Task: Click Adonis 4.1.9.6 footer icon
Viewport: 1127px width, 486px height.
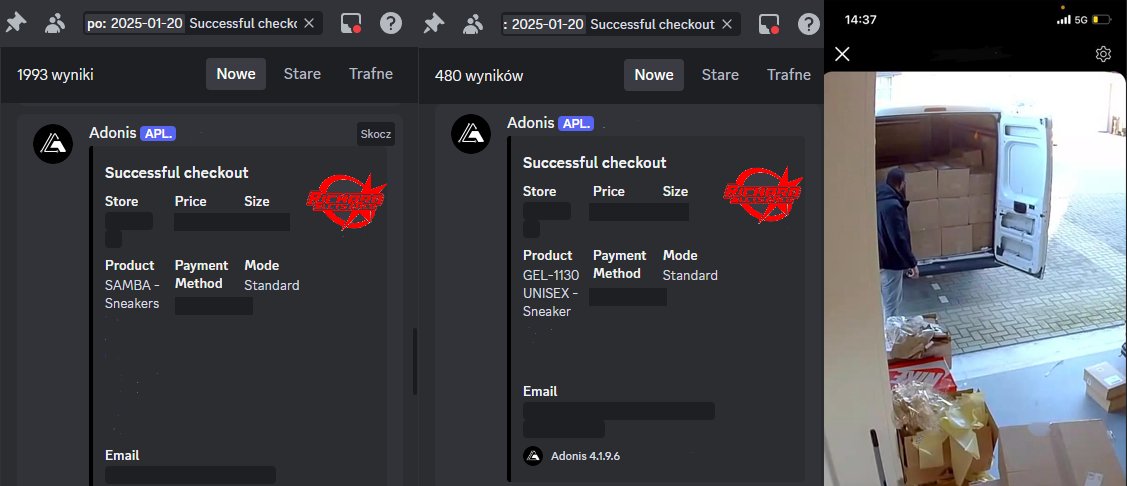Action: tap(533, 456)
